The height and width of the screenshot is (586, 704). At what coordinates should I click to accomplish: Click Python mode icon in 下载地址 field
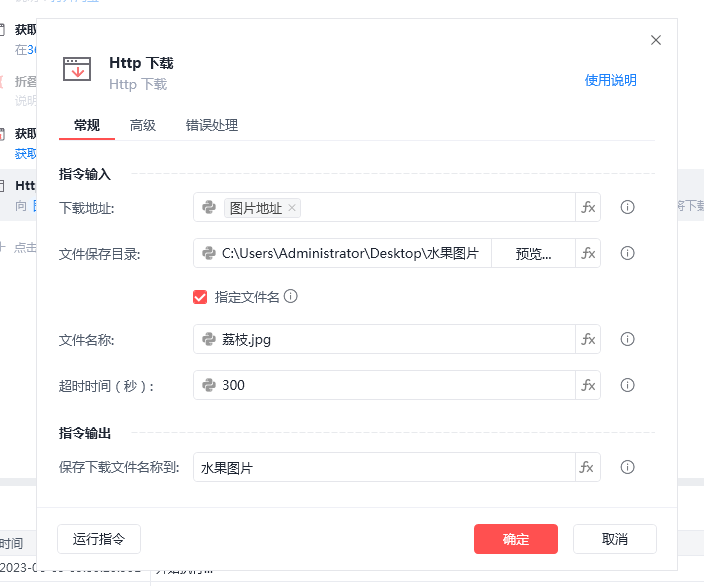(x=209, y=207)
